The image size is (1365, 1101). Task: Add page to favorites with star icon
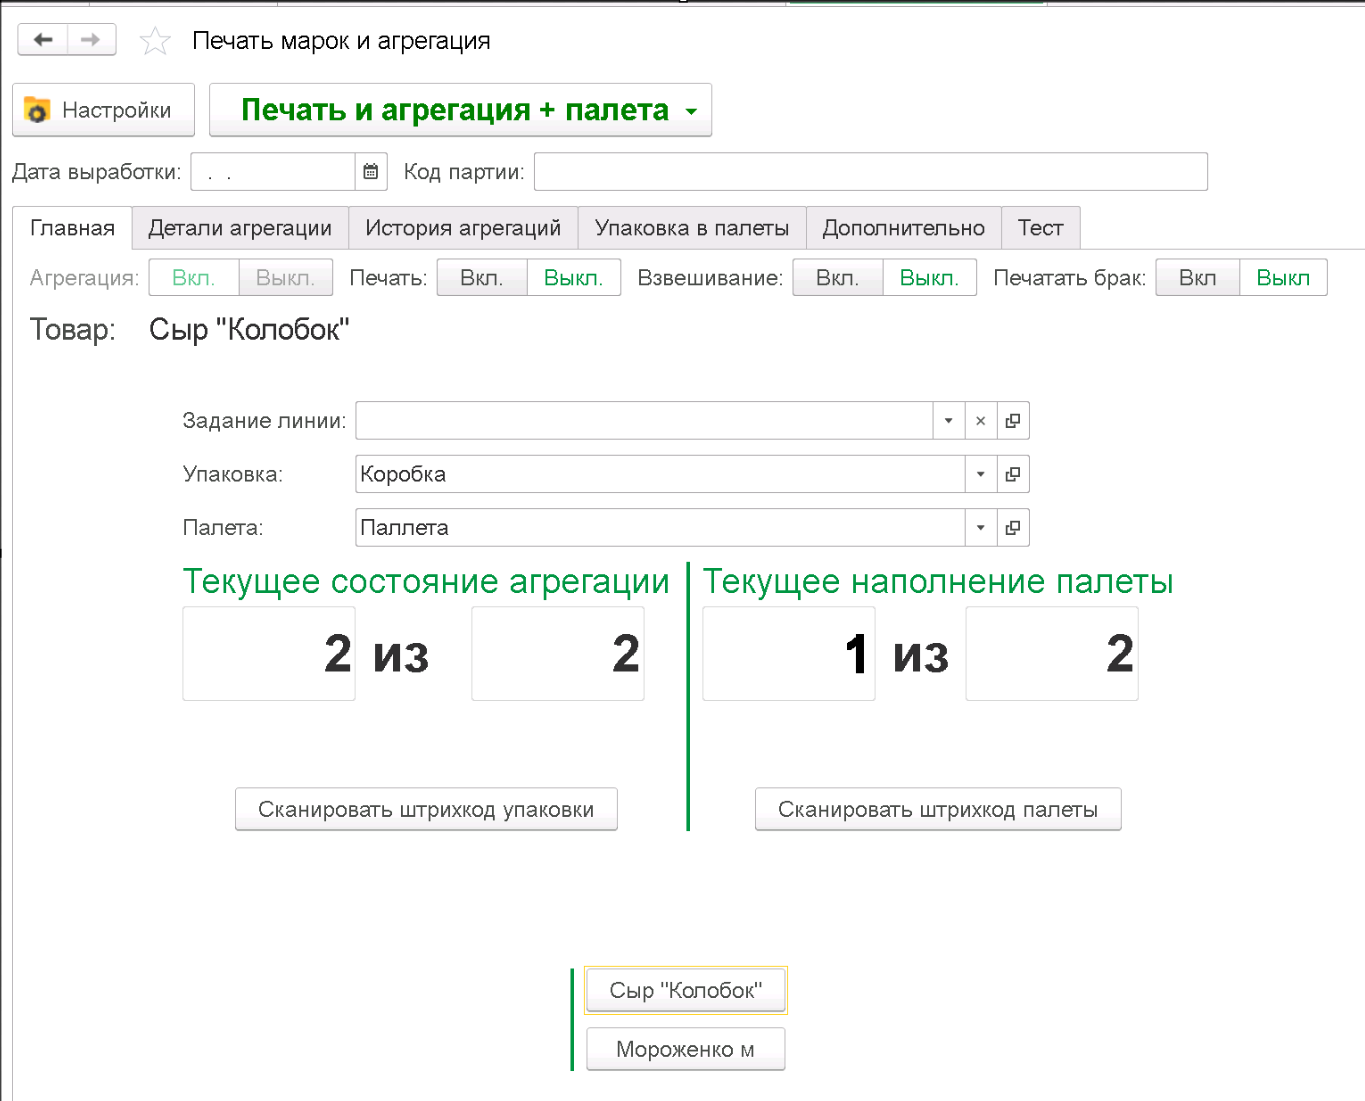pos(155,41)
